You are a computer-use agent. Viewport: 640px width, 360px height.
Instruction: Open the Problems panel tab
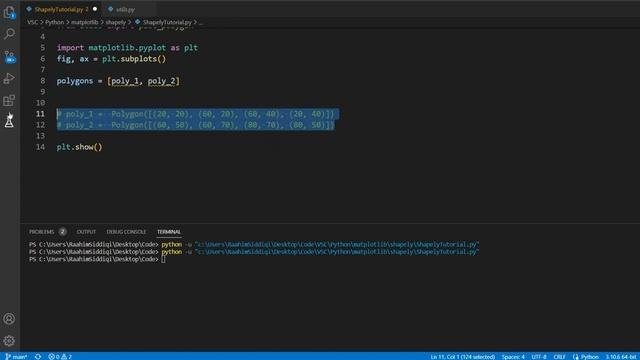(x=42, y=232)
